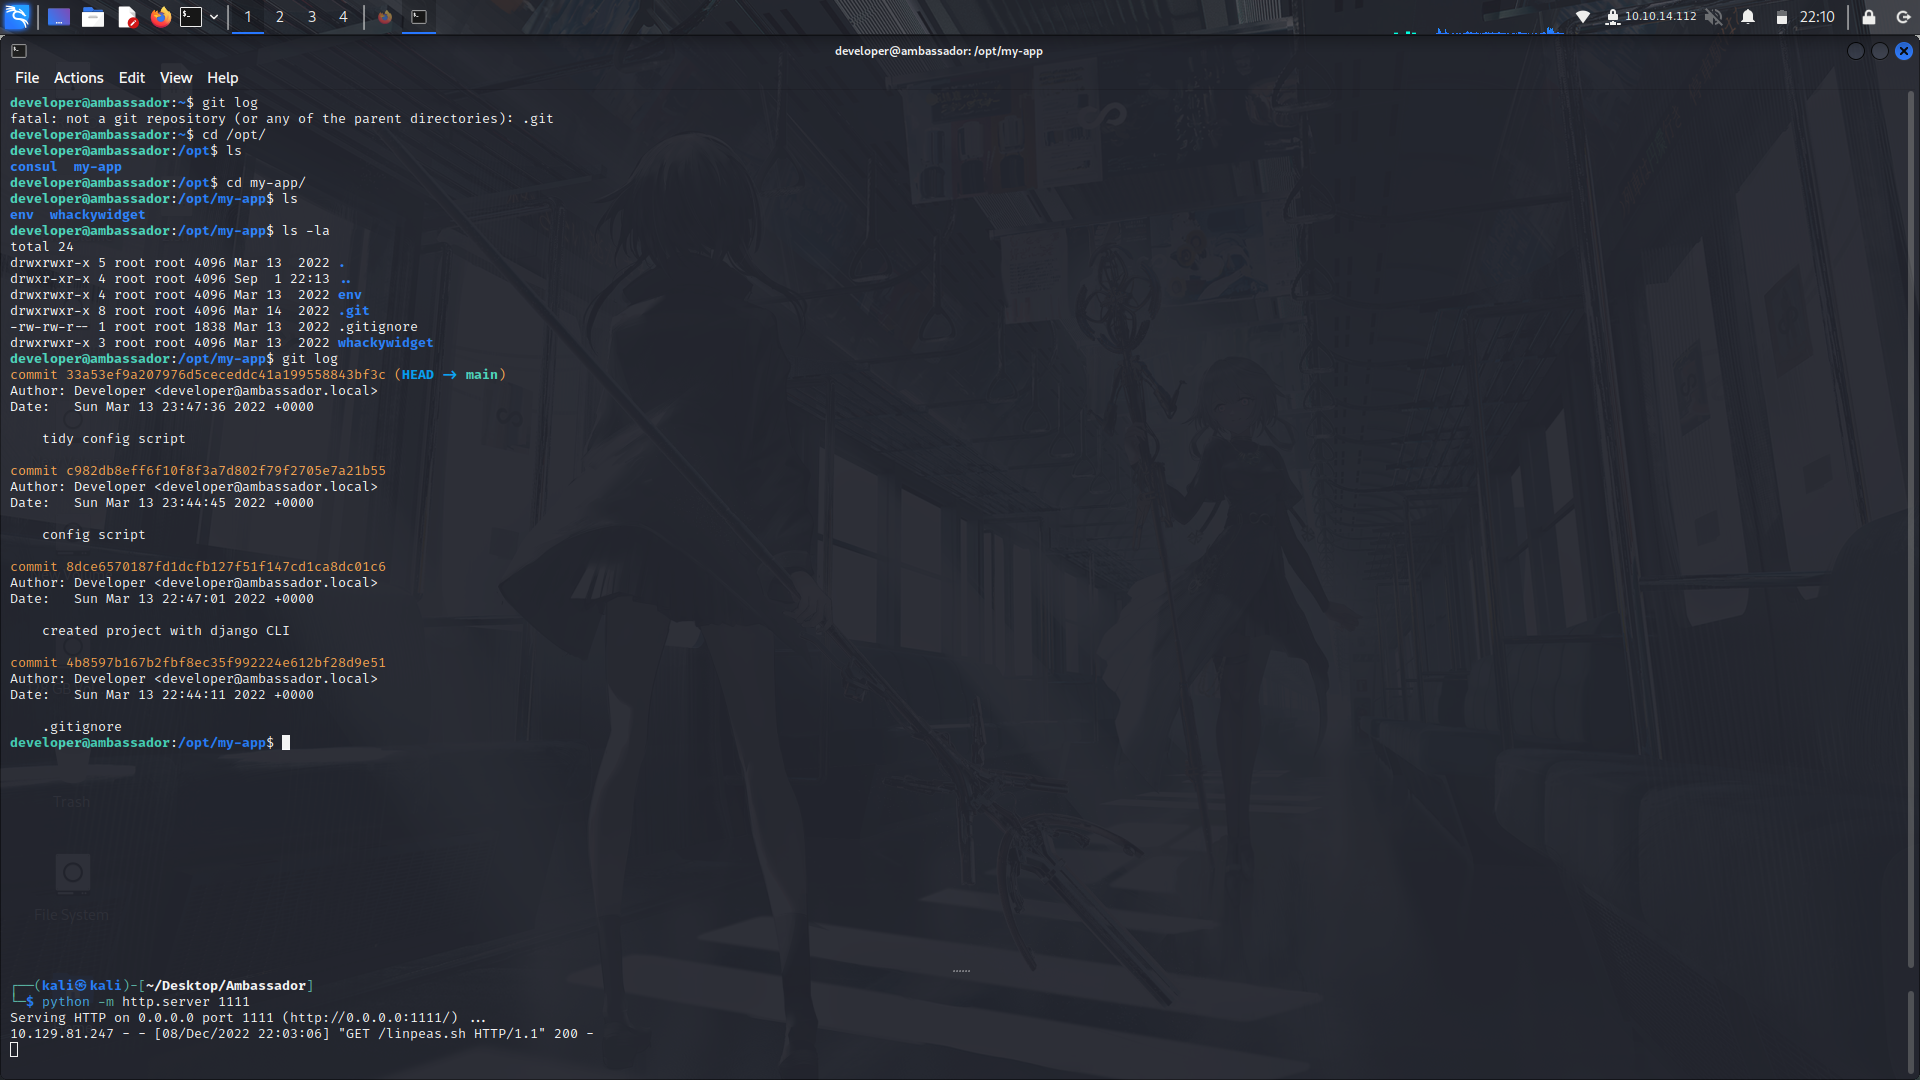The height and width of the screenshot is (1080, 1920).
Task: Log out using the tray power icon
Action: [1901, 17]
